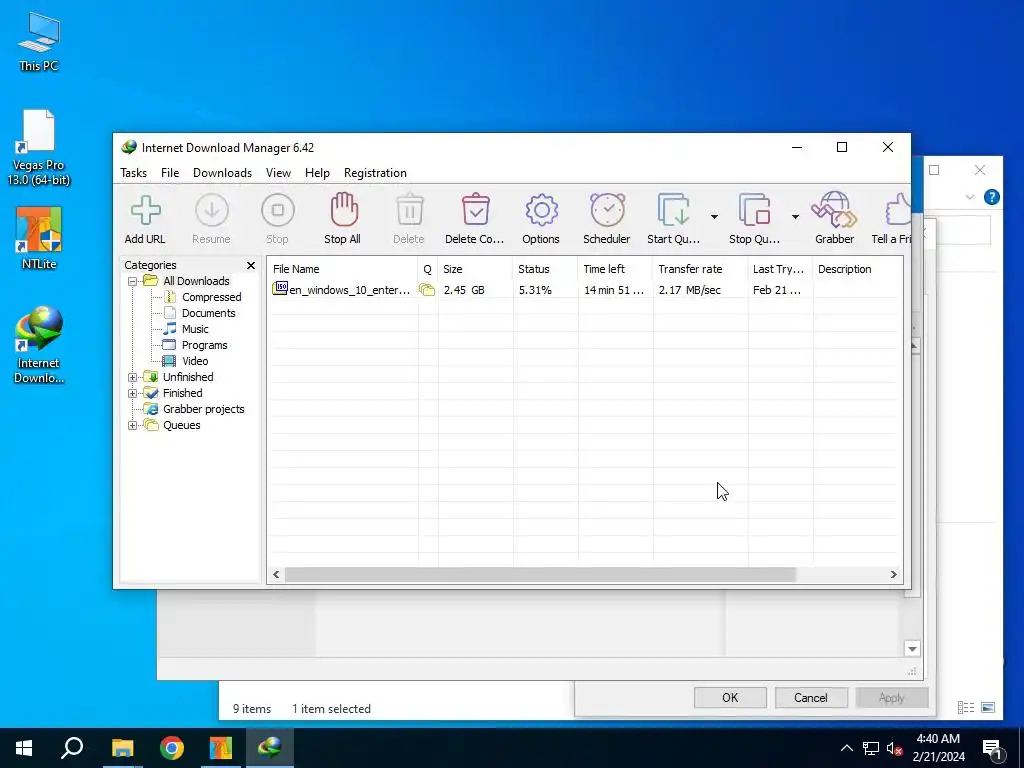Click the 5.31% status cell
The width and height of the screenshot is (1024, 768).
click(536, 290)
